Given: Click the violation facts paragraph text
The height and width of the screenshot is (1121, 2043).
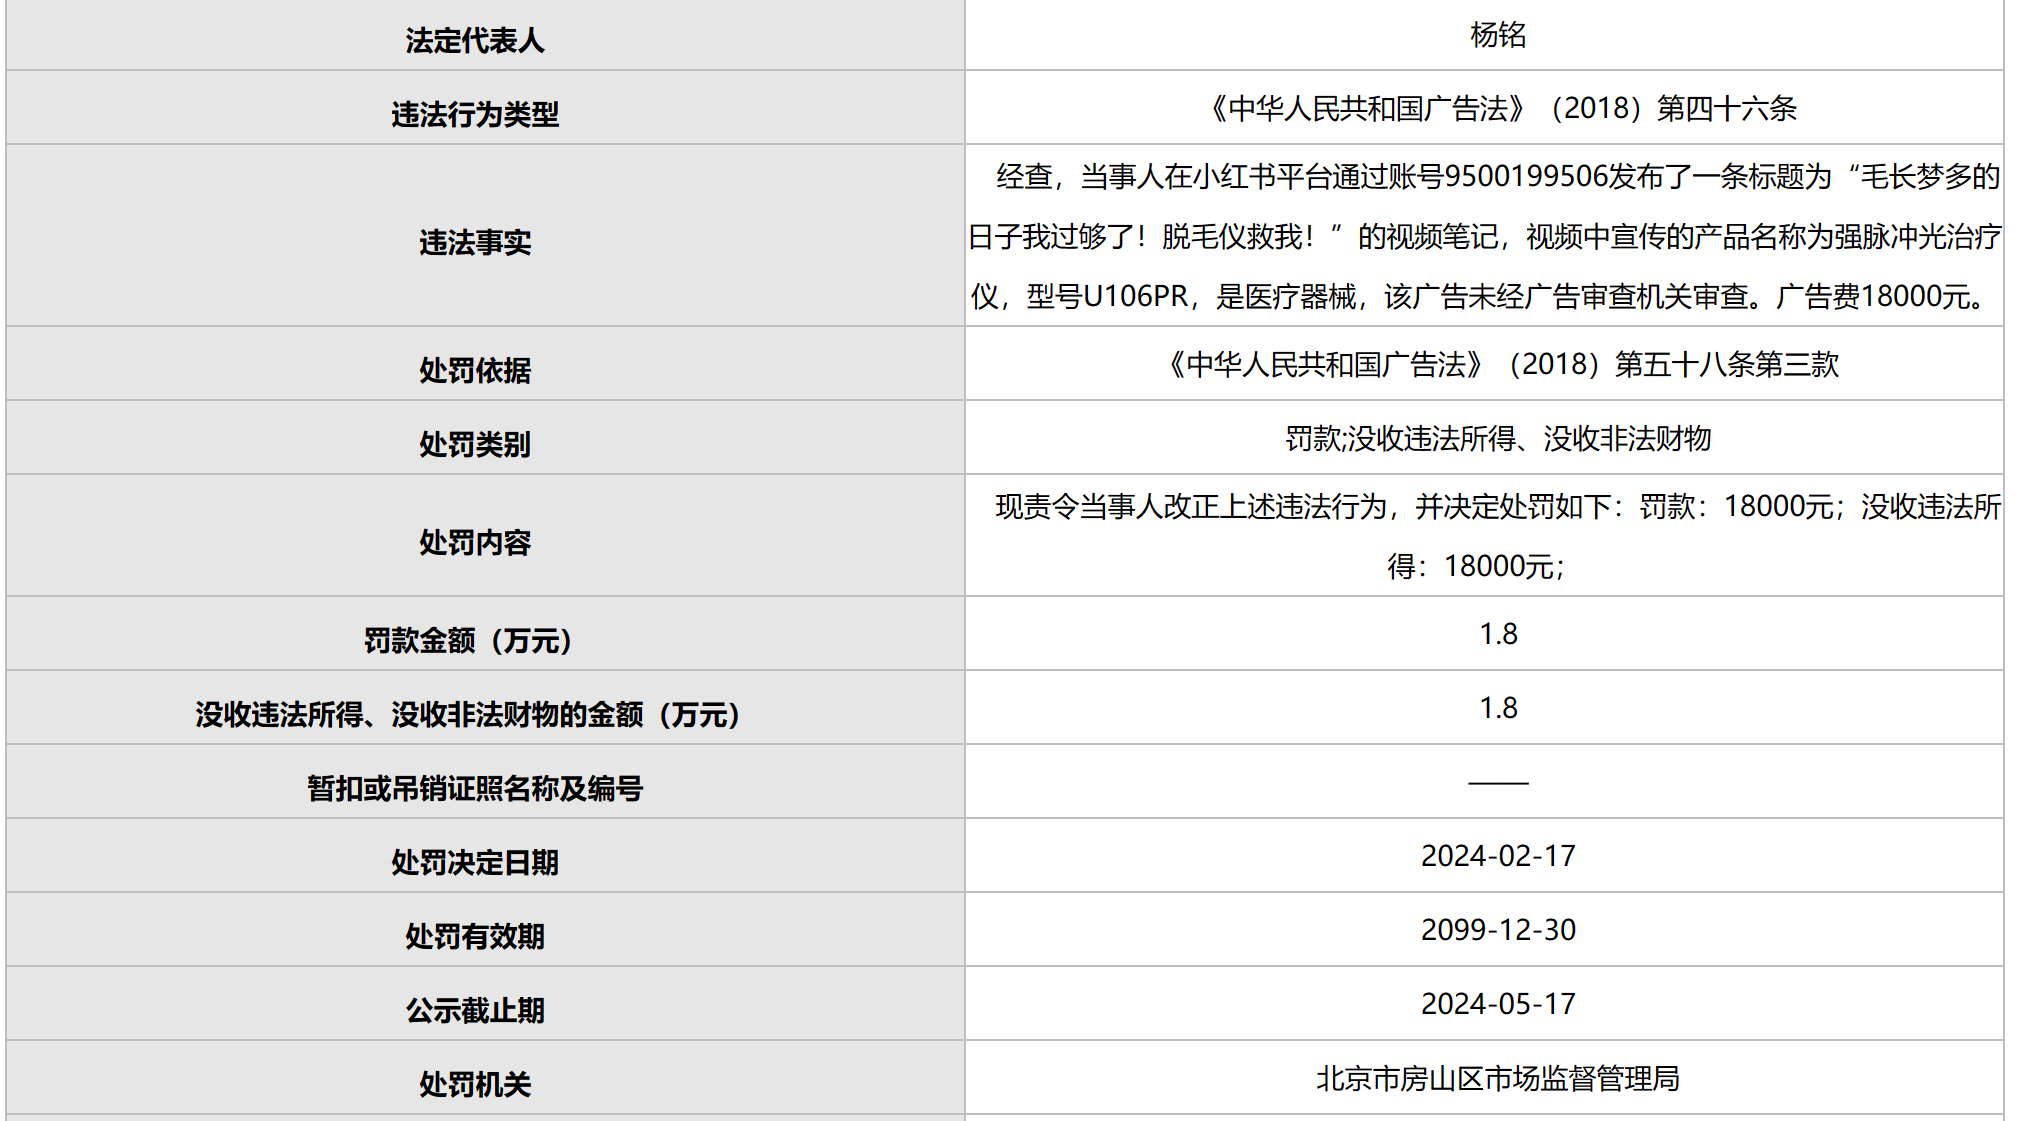Looking at the screenshot, I should 1484,237.
